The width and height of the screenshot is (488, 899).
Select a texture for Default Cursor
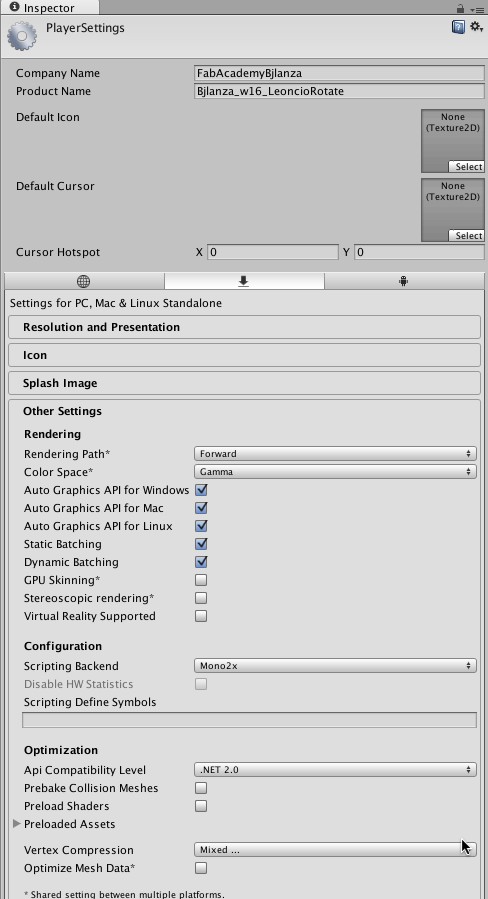point(466,235)
